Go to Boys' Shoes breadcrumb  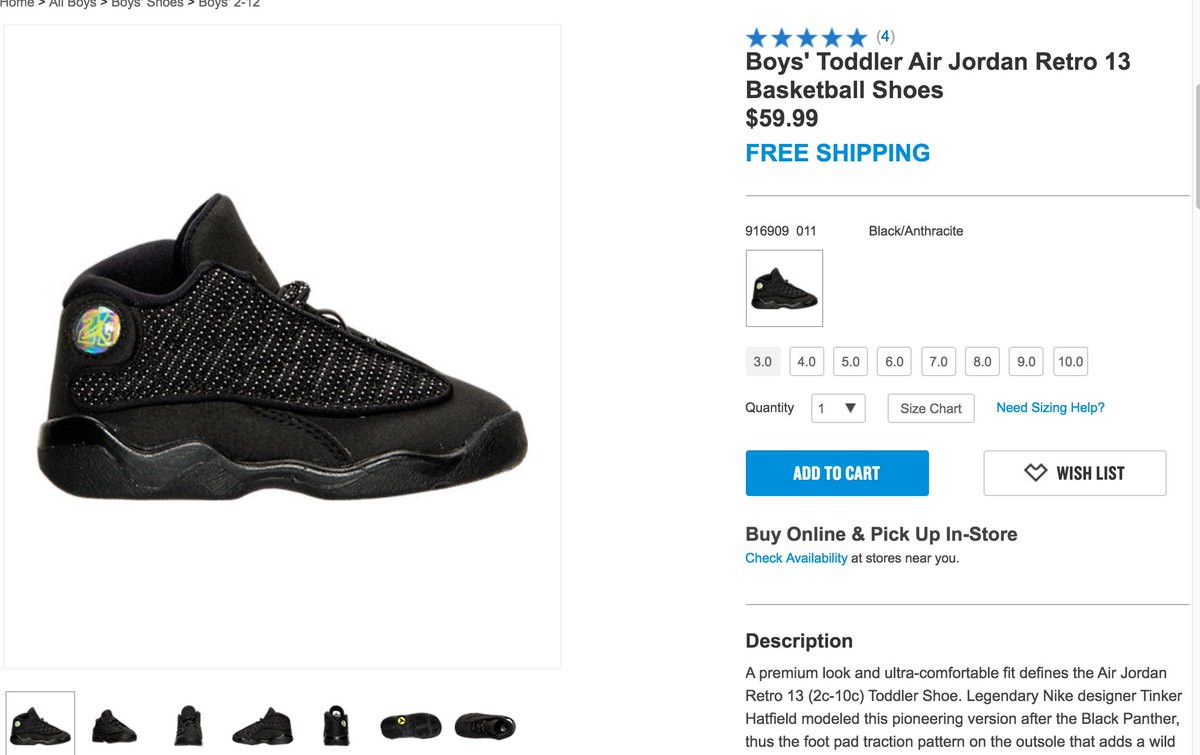(147, 4)
